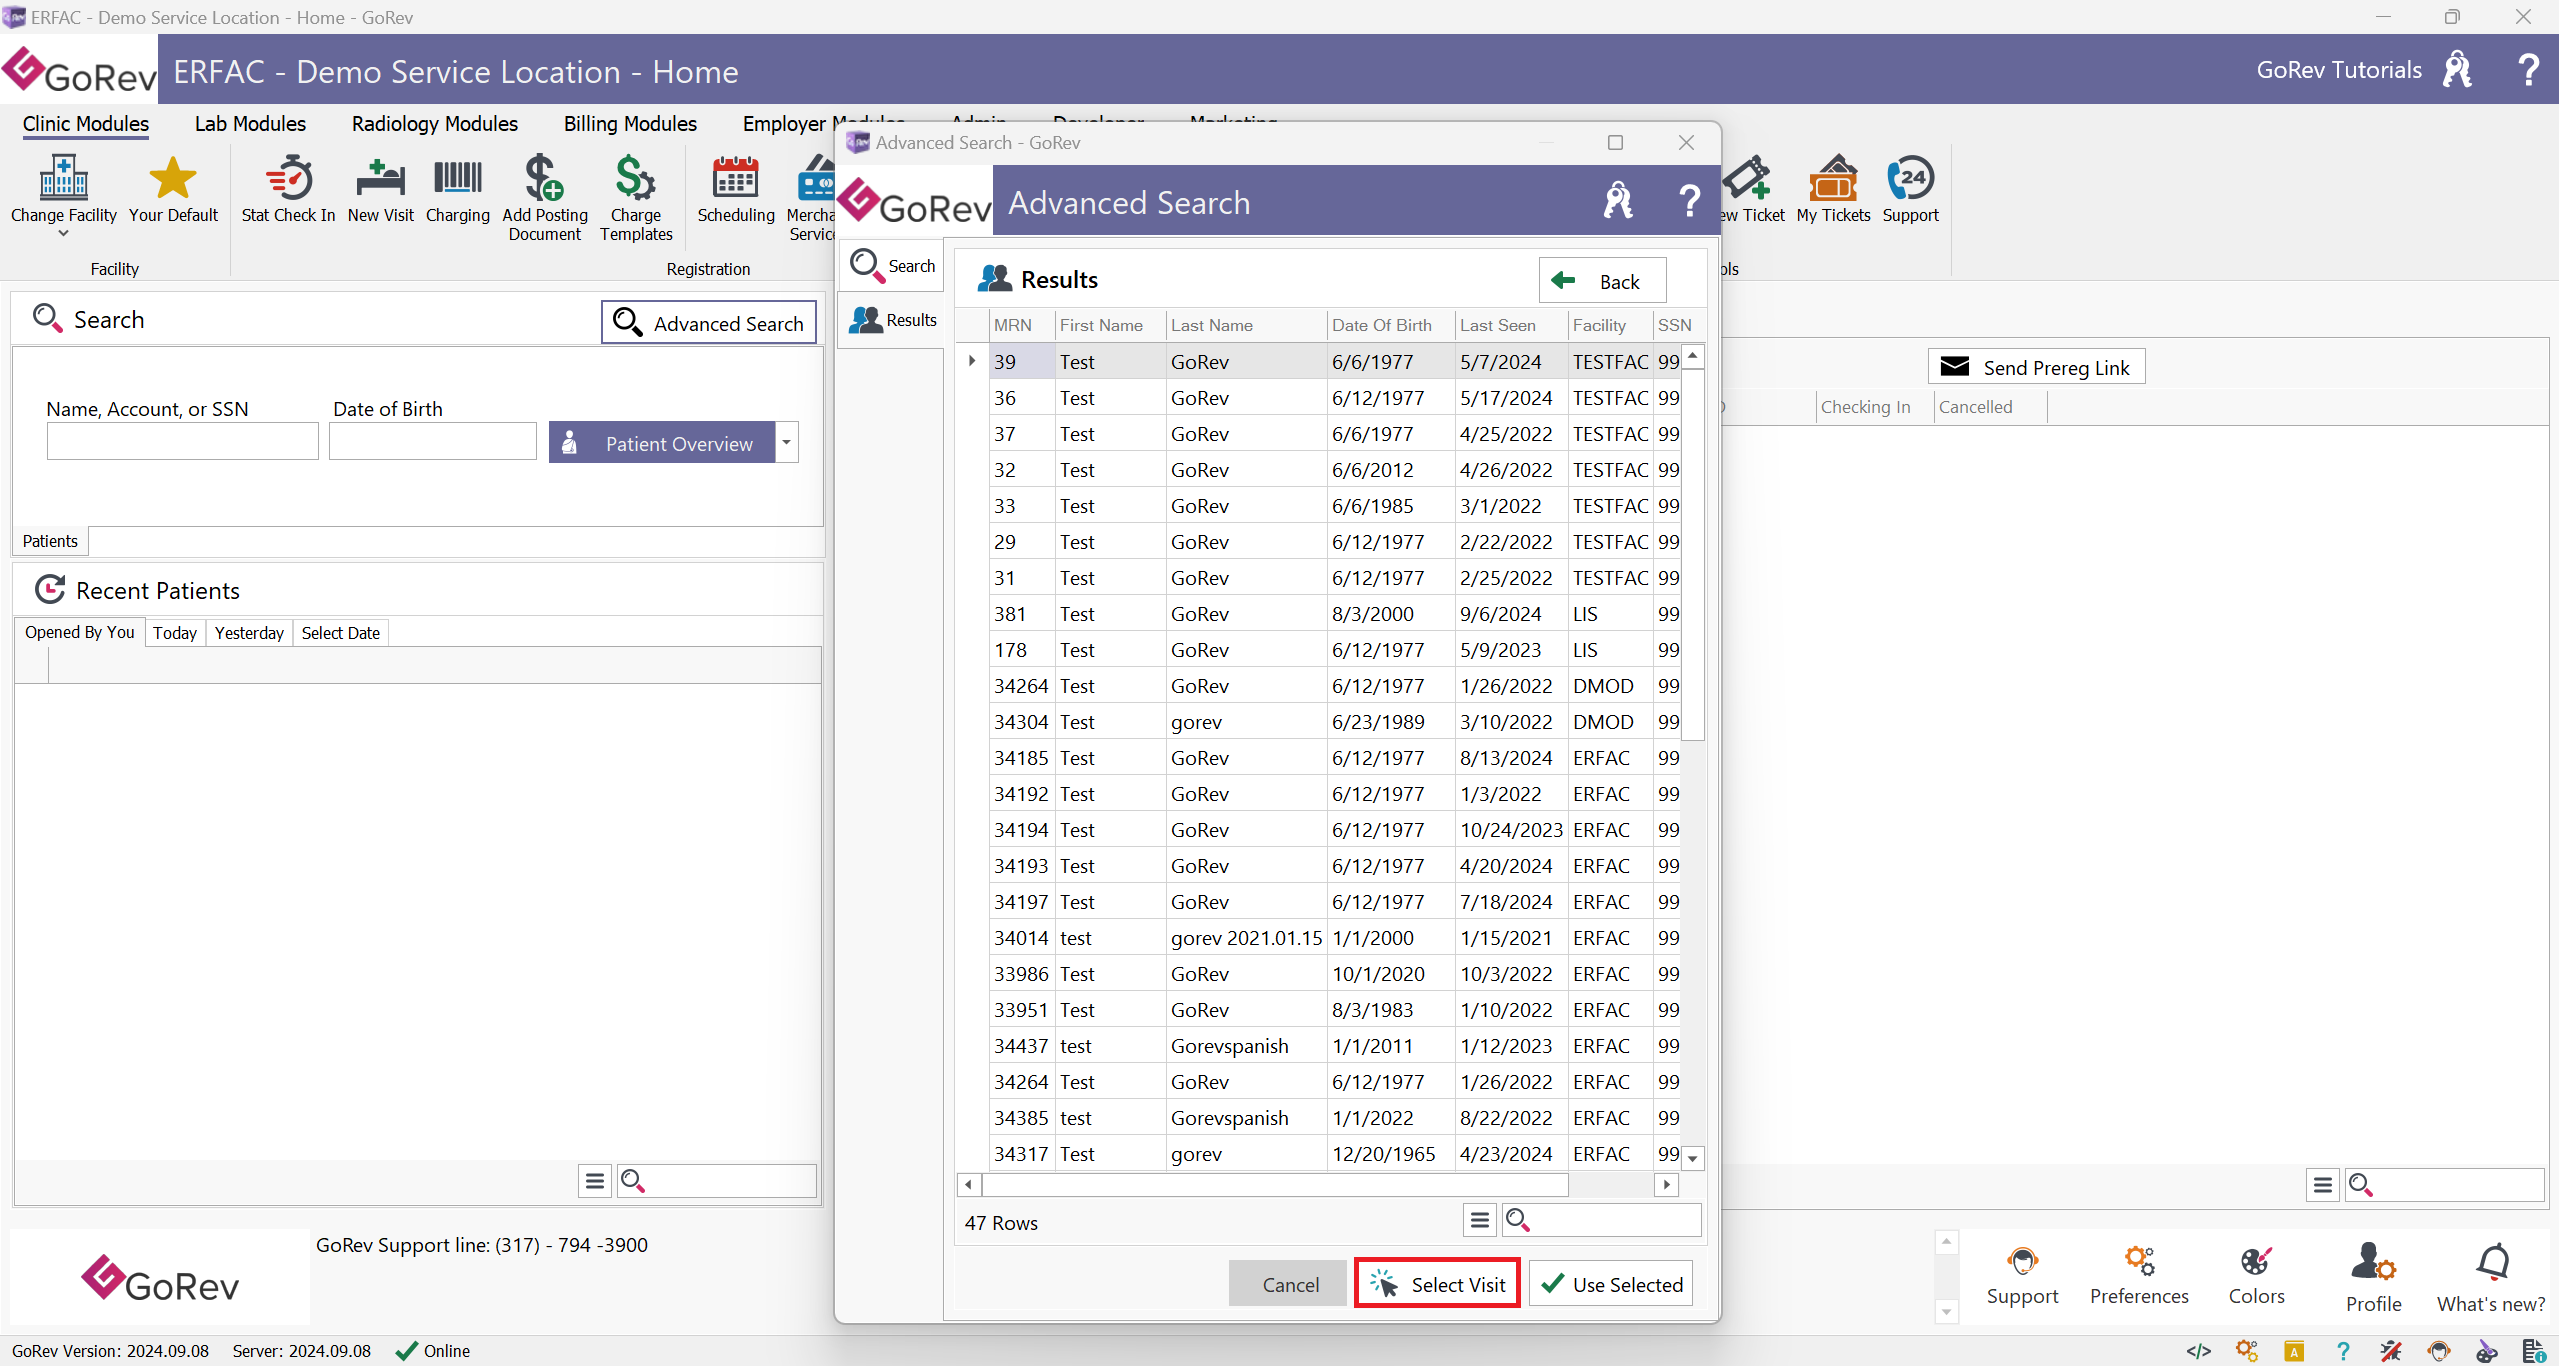2559x1366 pixels.
Task: Click the results filter search box
Action: coord(1602,1220)
